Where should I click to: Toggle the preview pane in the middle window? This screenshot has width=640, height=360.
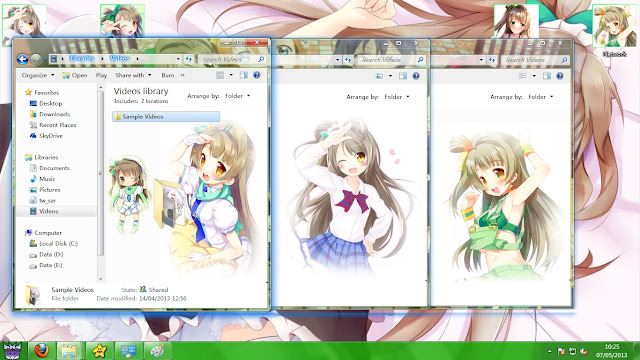403,76
